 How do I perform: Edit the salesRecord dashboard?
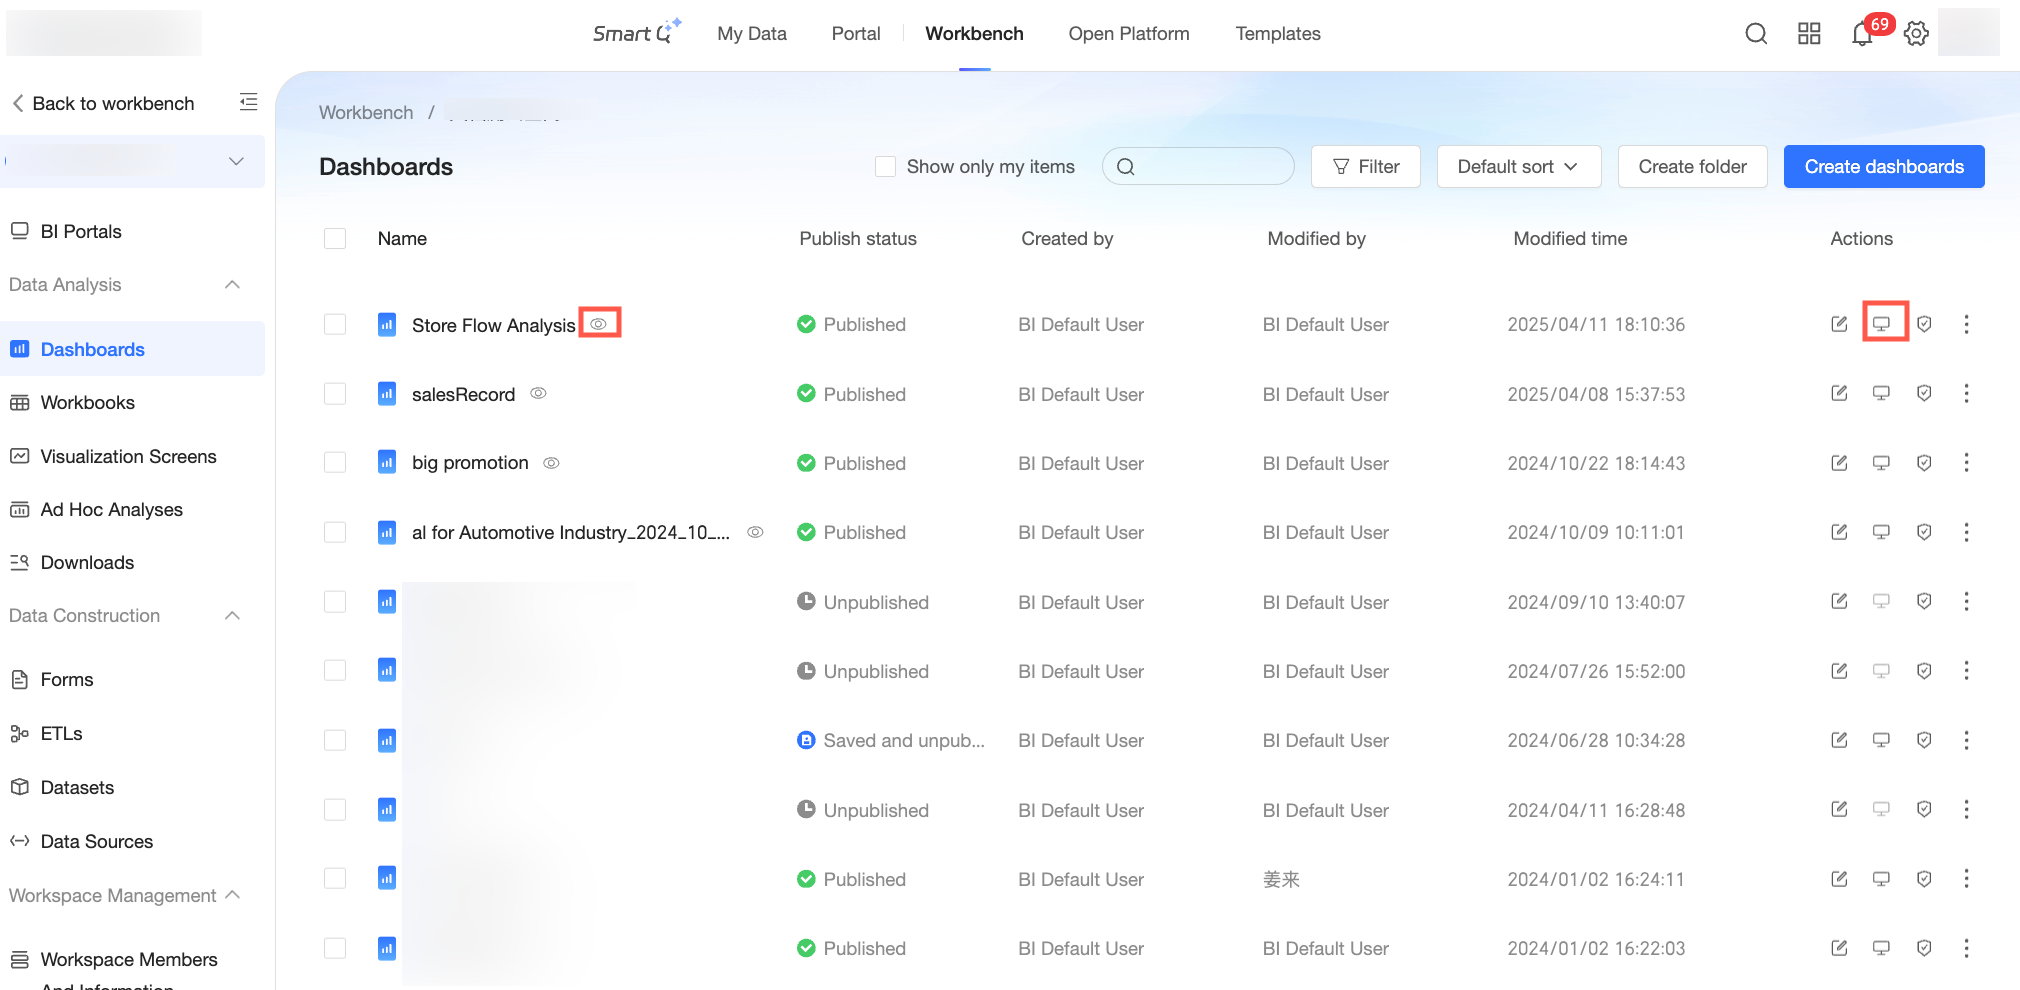click(x=1839, y=393)
